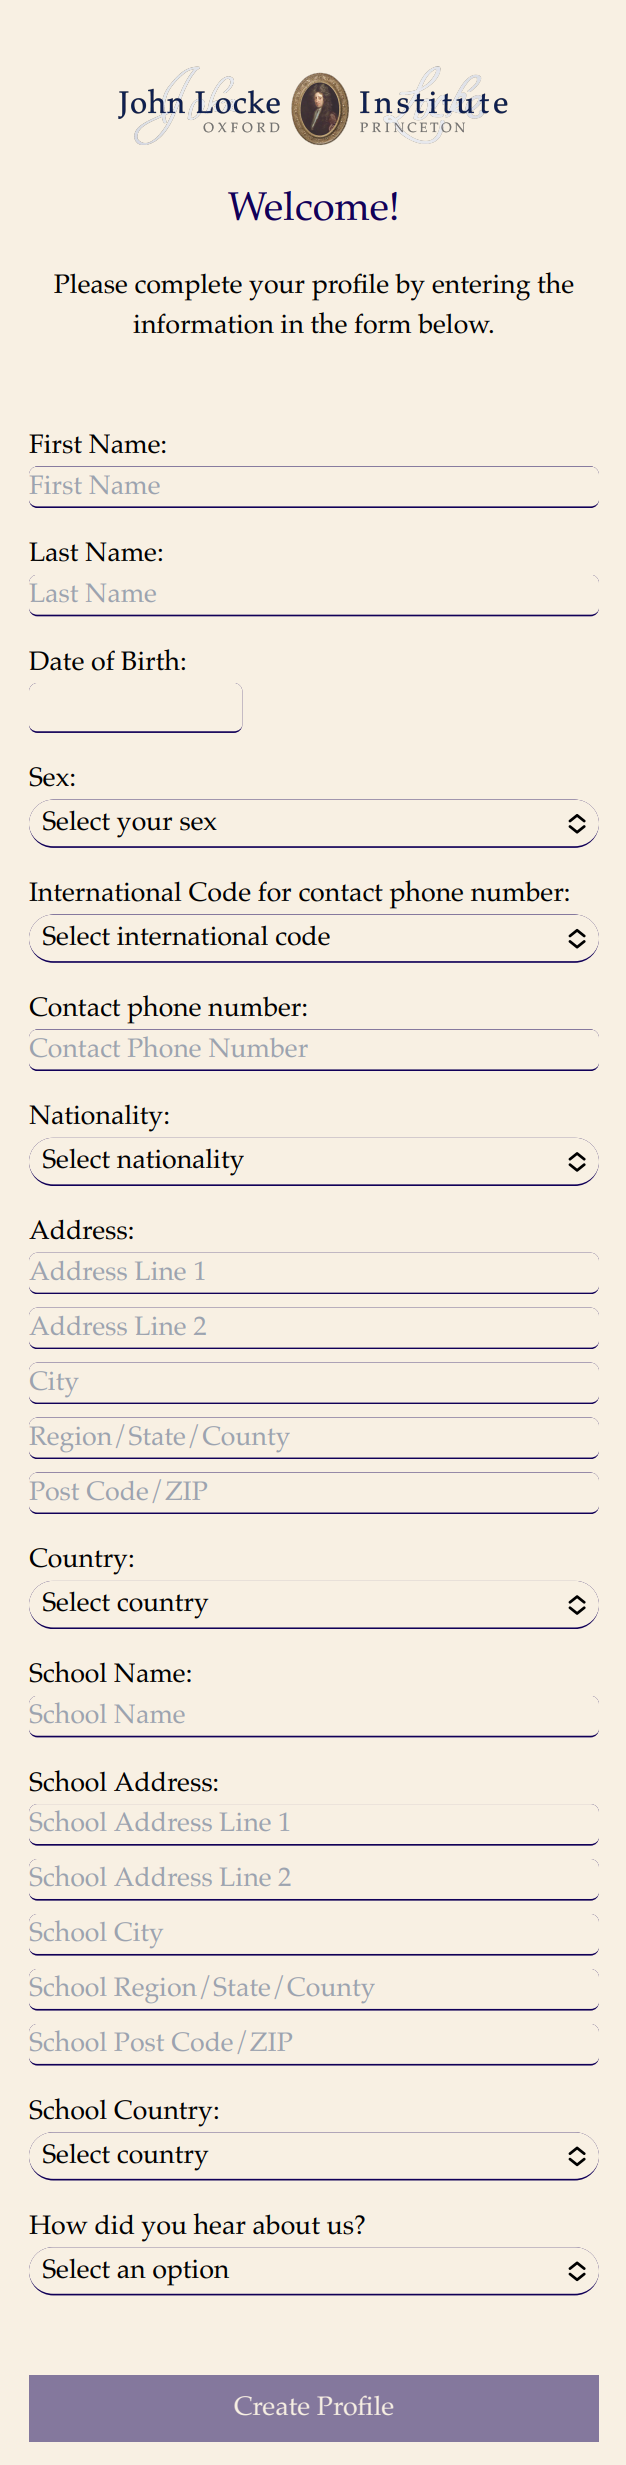The width and height of the screenshot is (626, 2465).
Task: Select home Country dropdown
Action: (x=314, y=1604)
